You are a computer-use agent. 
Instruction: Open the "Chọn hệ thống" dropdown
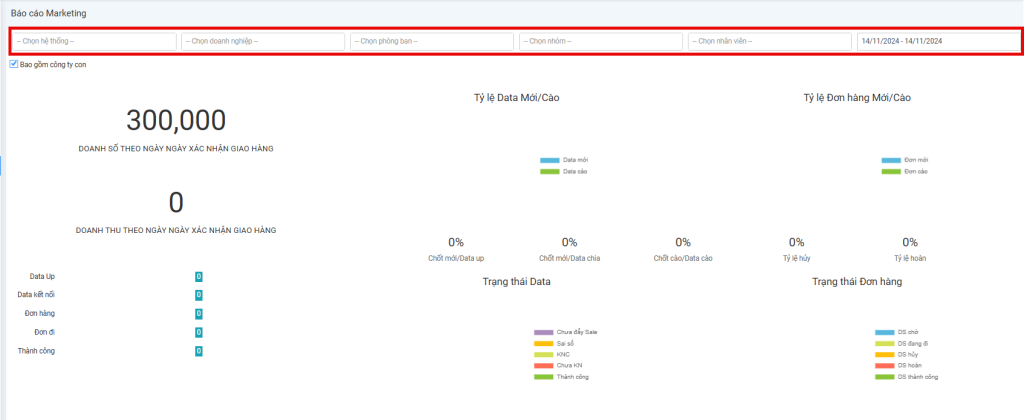[x=94, y=41]
